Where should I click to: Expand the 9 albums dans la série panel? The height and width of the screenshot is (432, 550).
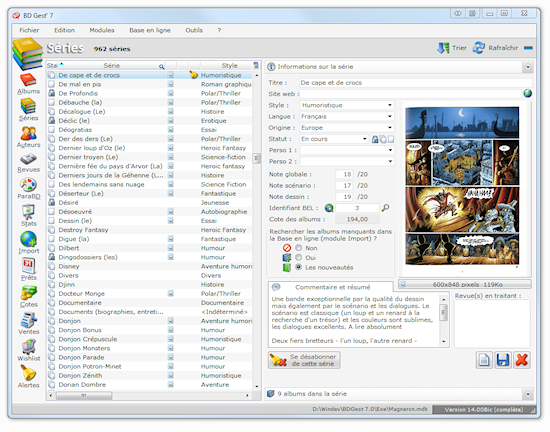(x=528, y=394)
